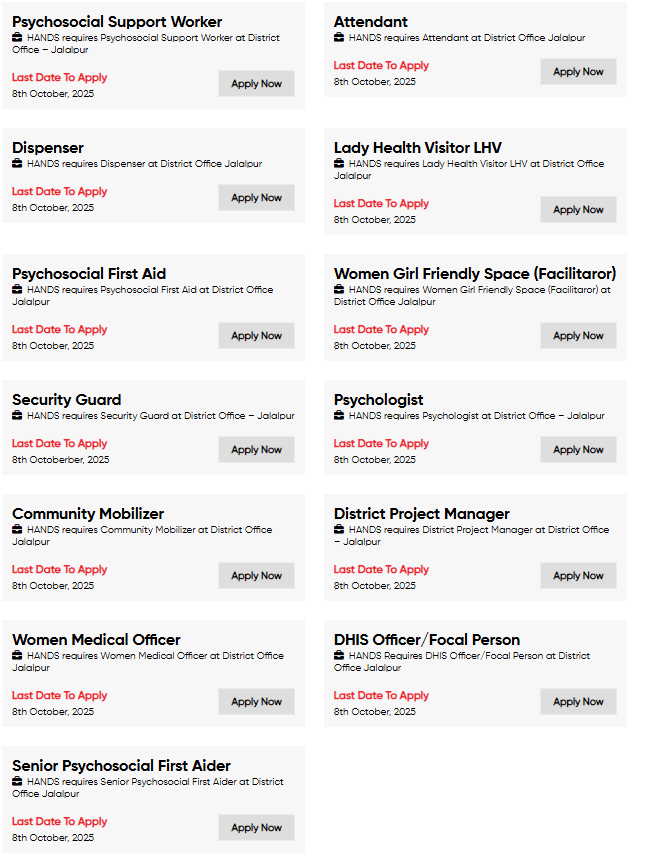The height and width of the screenshot is (867, 667).
Task: Click Apply Now for Women Girl Friendly Space Facilitaror
Action: click(x=578, y=335)
